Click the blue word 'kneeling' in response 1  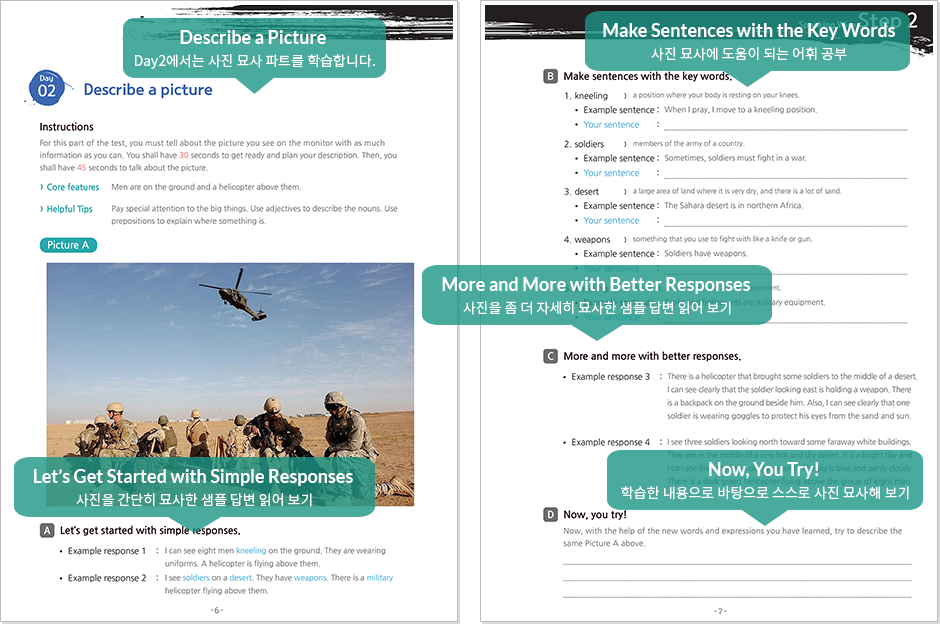point(251,550)
